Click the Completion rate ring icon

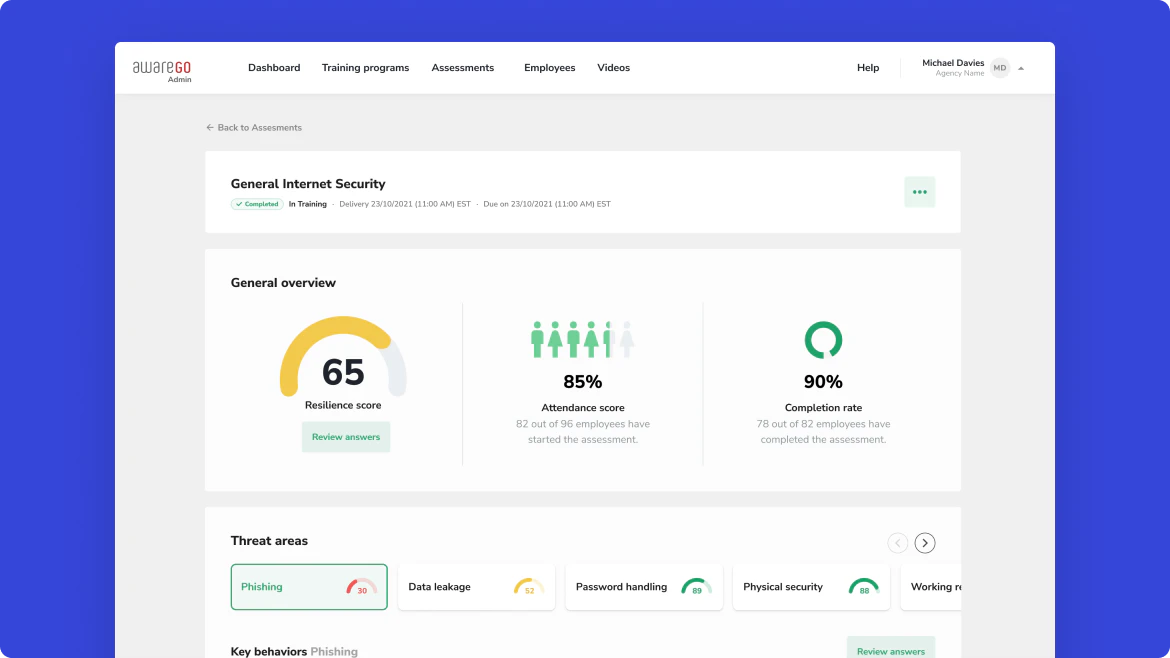click(x=822, y=341)
